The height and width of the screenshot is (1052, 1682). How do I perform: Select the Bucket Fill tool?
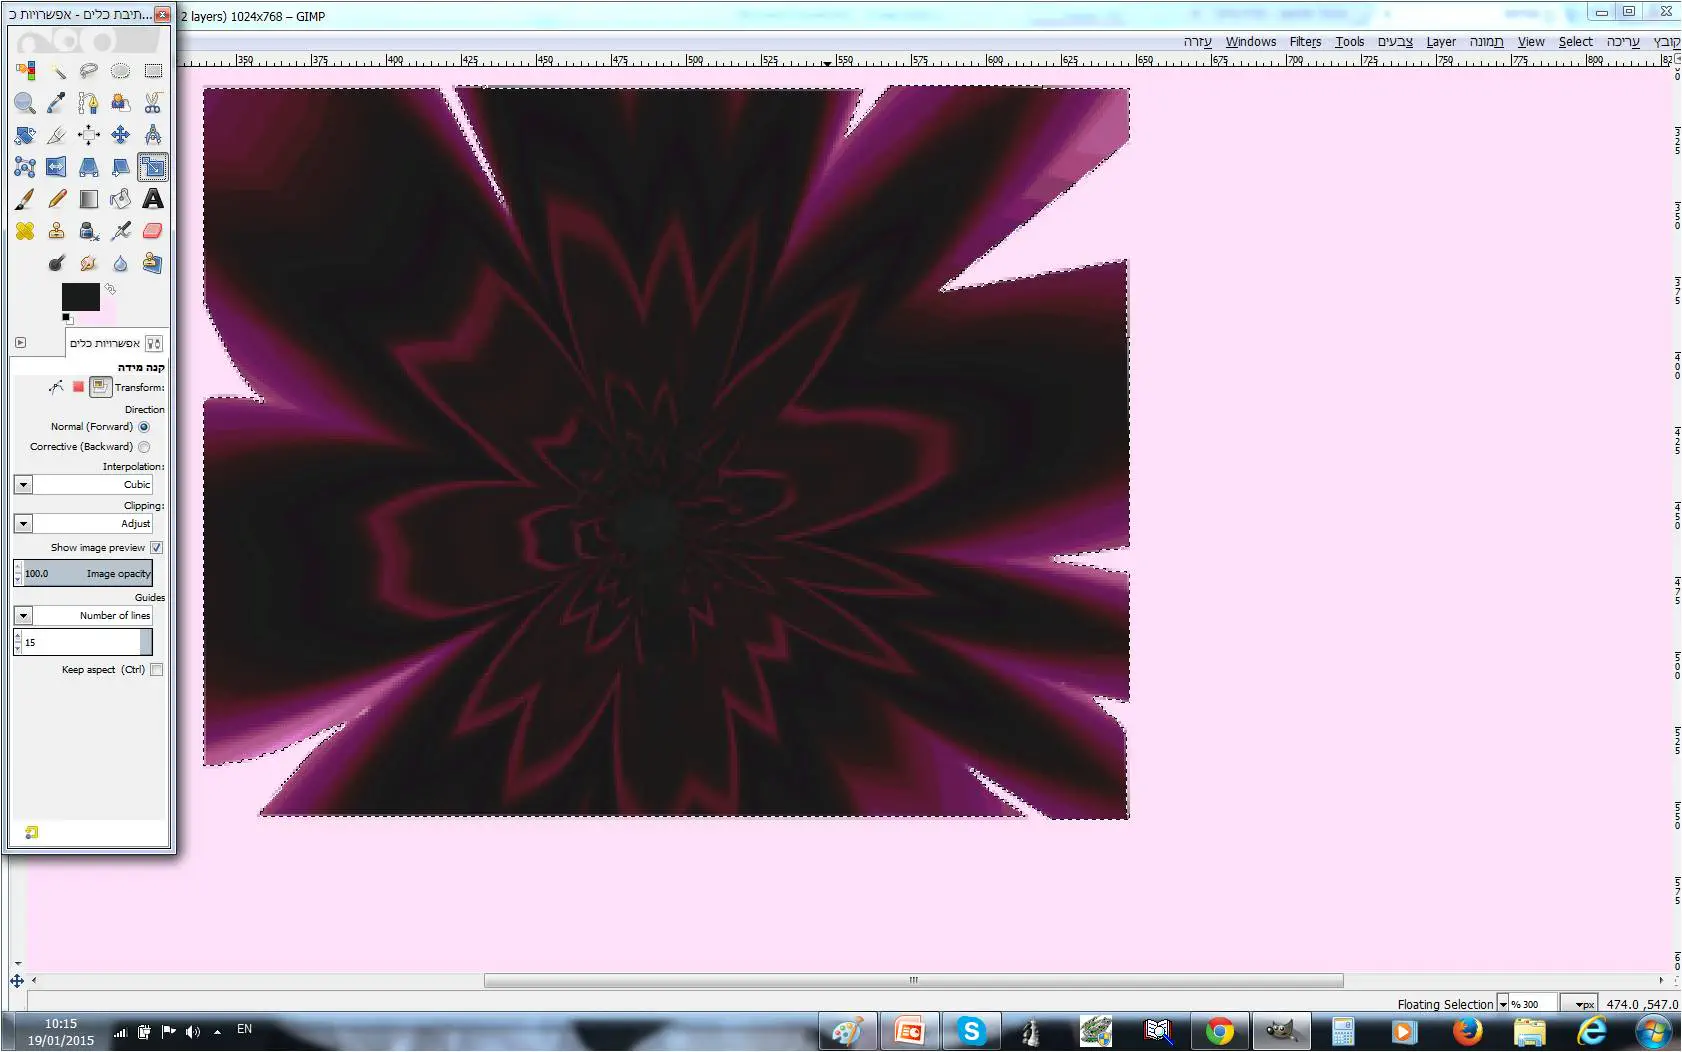pyautogui.click(x=120, y=199)
